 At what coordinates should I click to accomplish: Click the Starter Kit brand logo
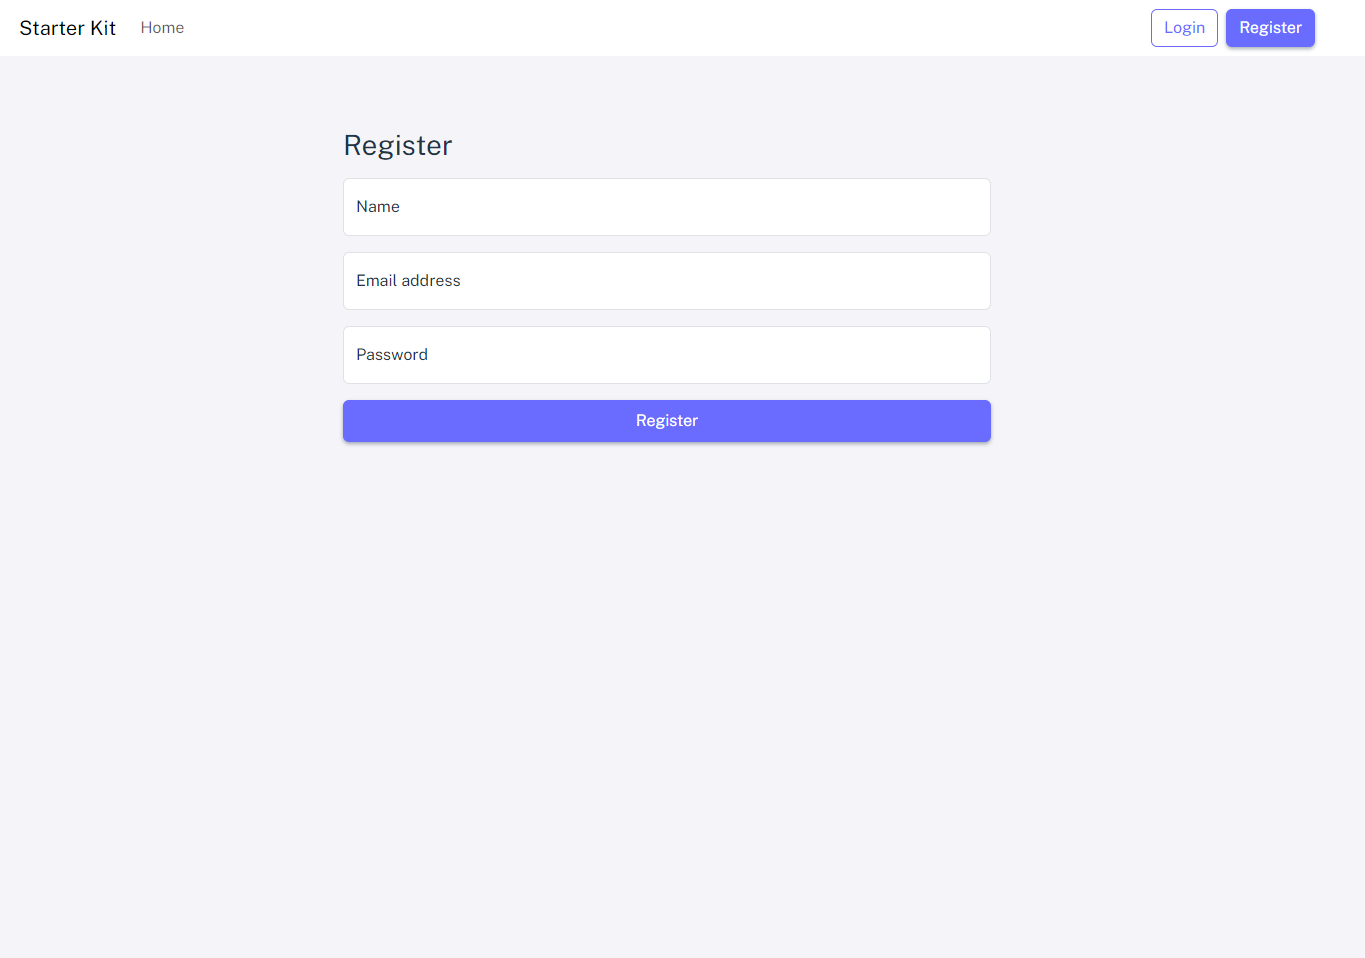pyautogui.click(x=68, y=28)
